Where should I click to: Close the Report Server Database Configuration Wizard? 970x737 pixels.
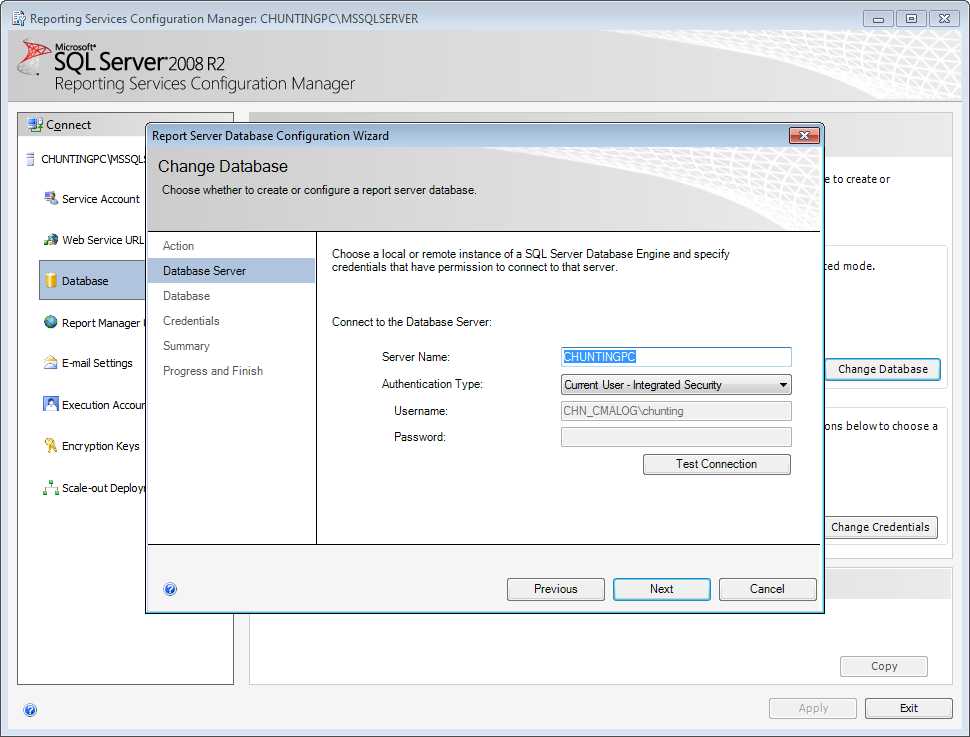click(804, 135)
